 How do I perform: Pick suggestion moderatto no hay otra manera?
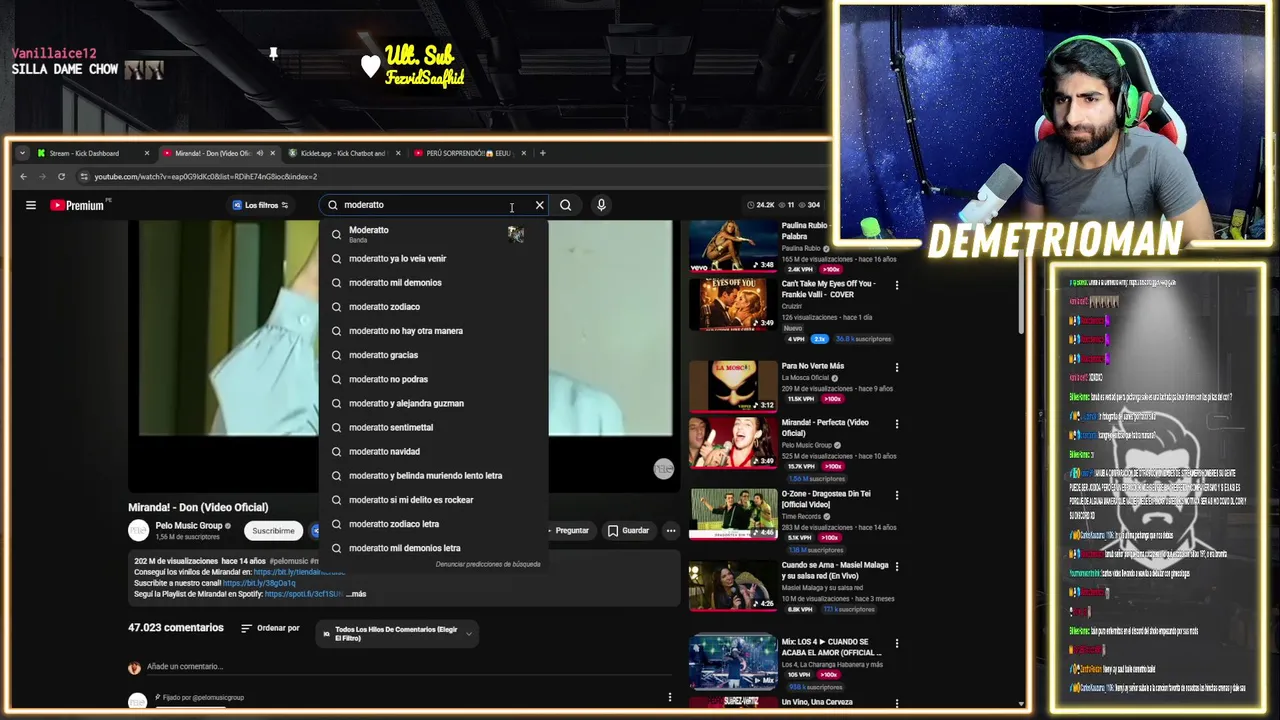[433, 330]
